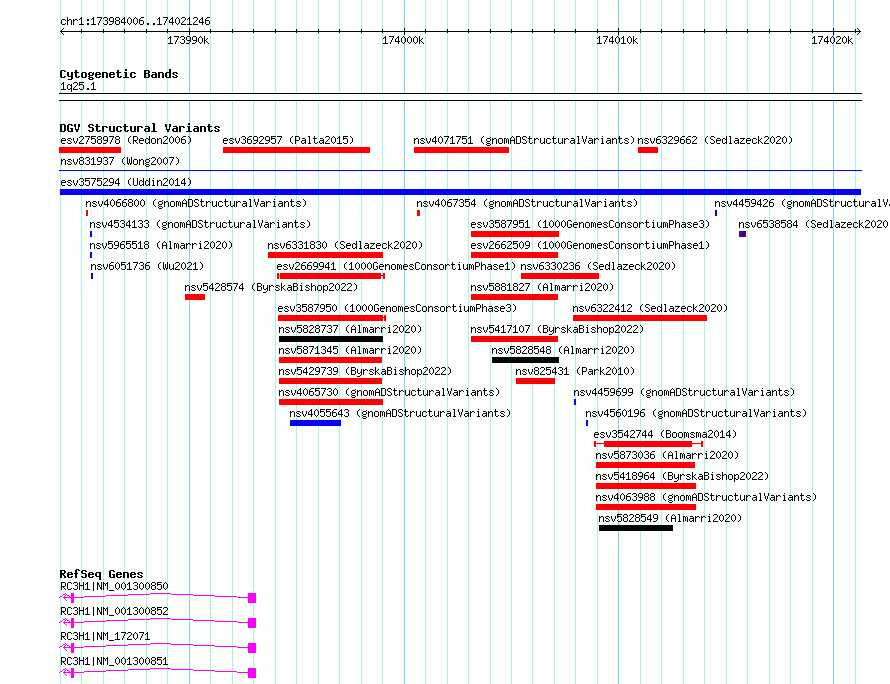This screenshot has height=684, width=890.
Task: Click the 174010k ruler position label
Action: pos(617,40)
